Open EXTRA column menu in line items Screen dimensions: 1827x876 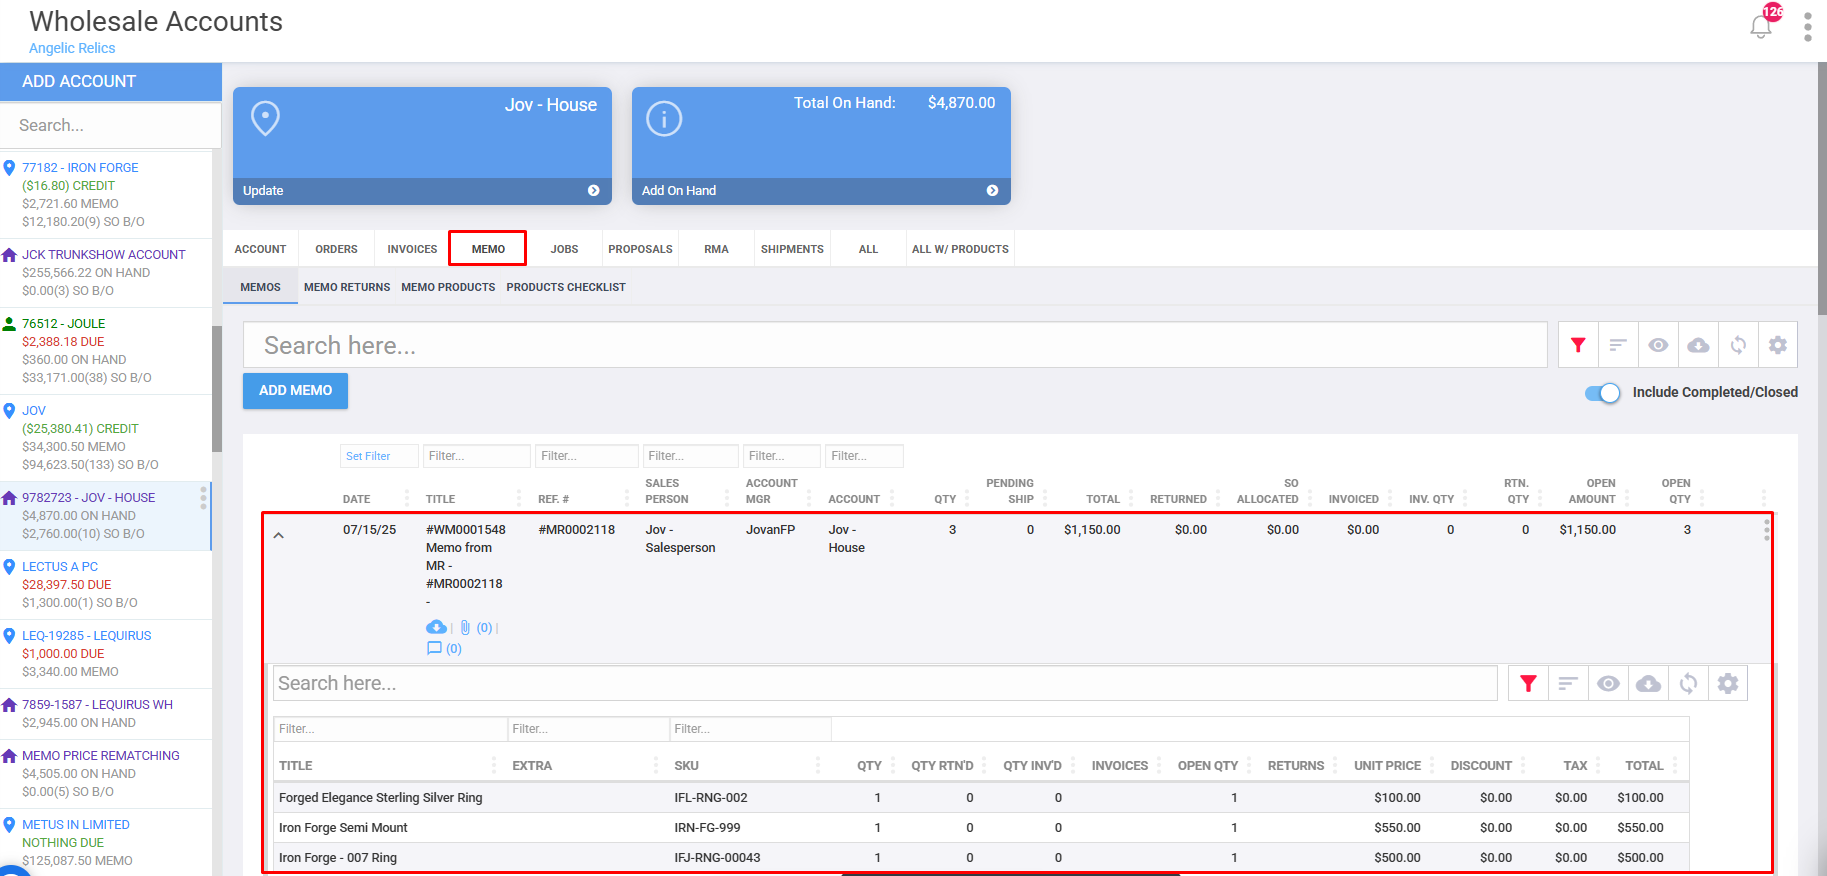click(x=655, y=765)
